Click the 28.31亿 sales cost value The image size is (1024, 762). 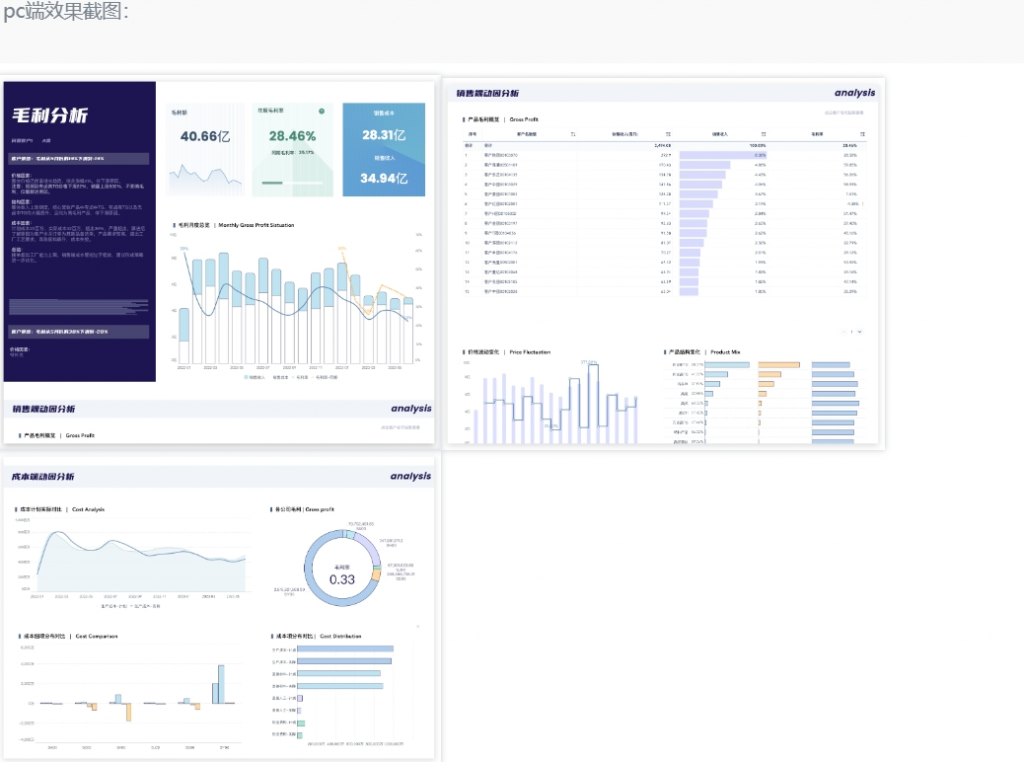point(384,135)
